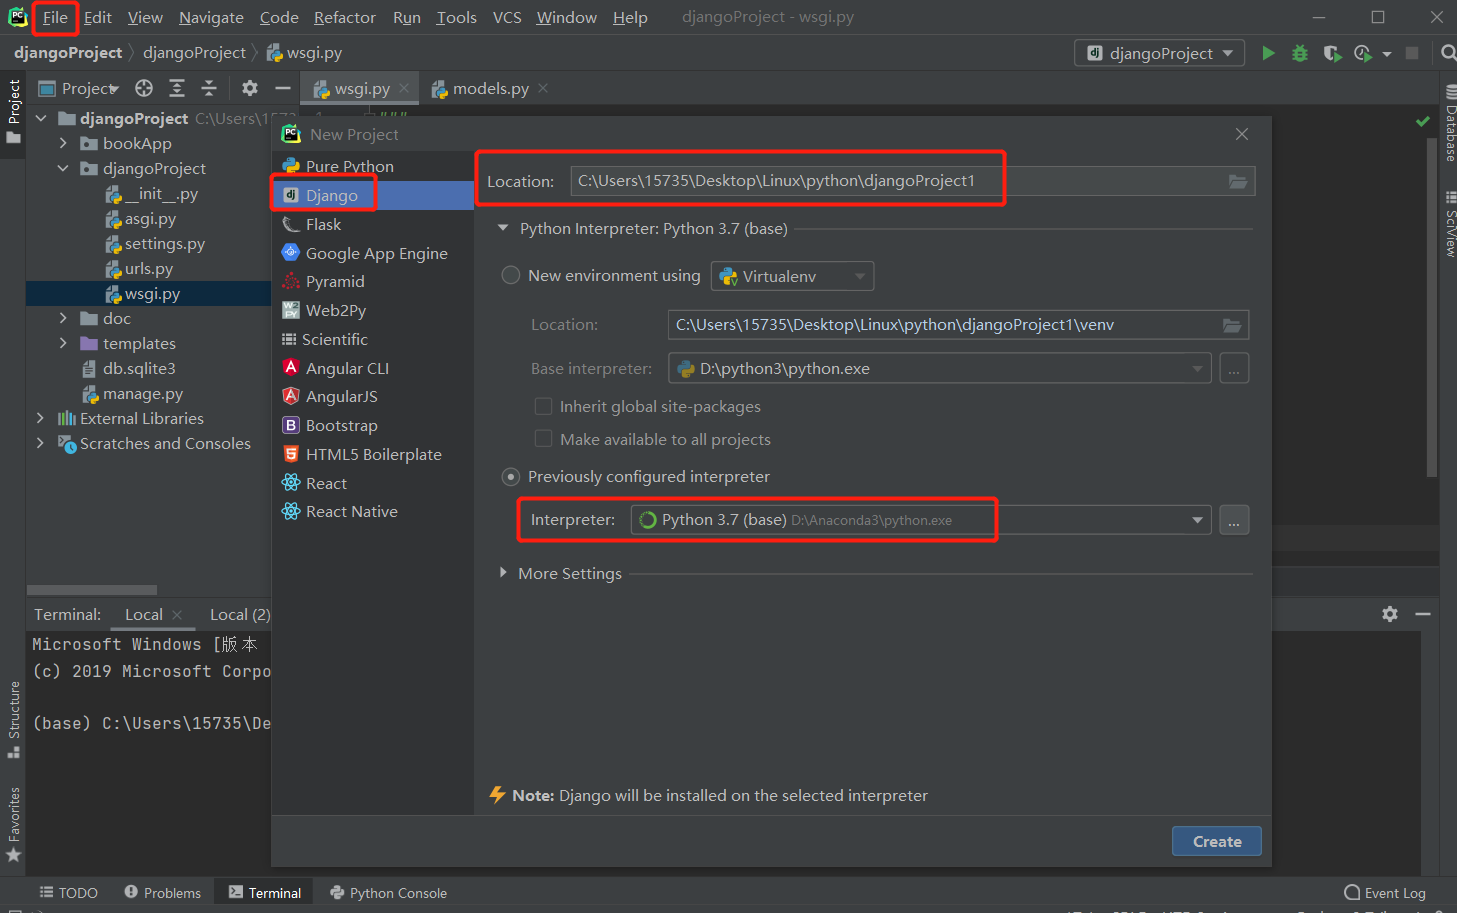
Task: Browse venv location folder icon
Action: click(1232, 325)
